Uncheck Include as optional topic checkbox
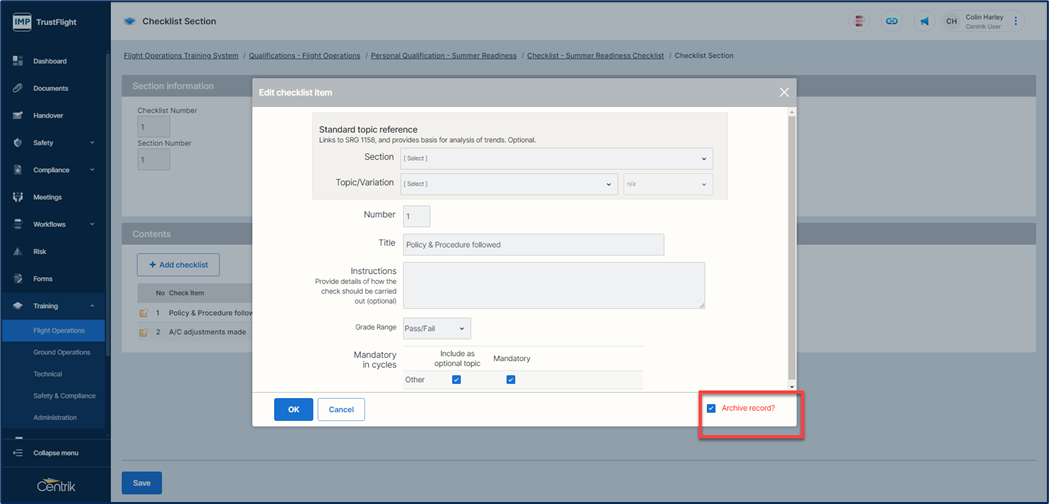 [456, 380]
